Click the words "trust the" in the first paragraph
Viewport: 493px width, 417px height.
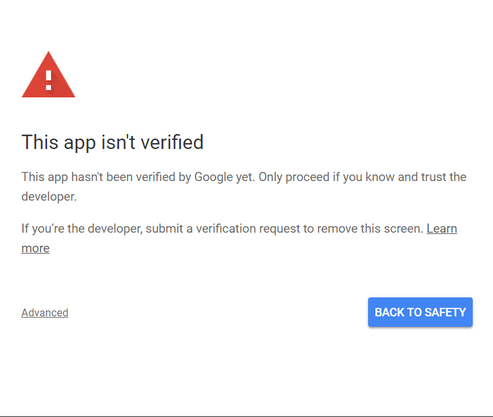click(x=443, y=177)
